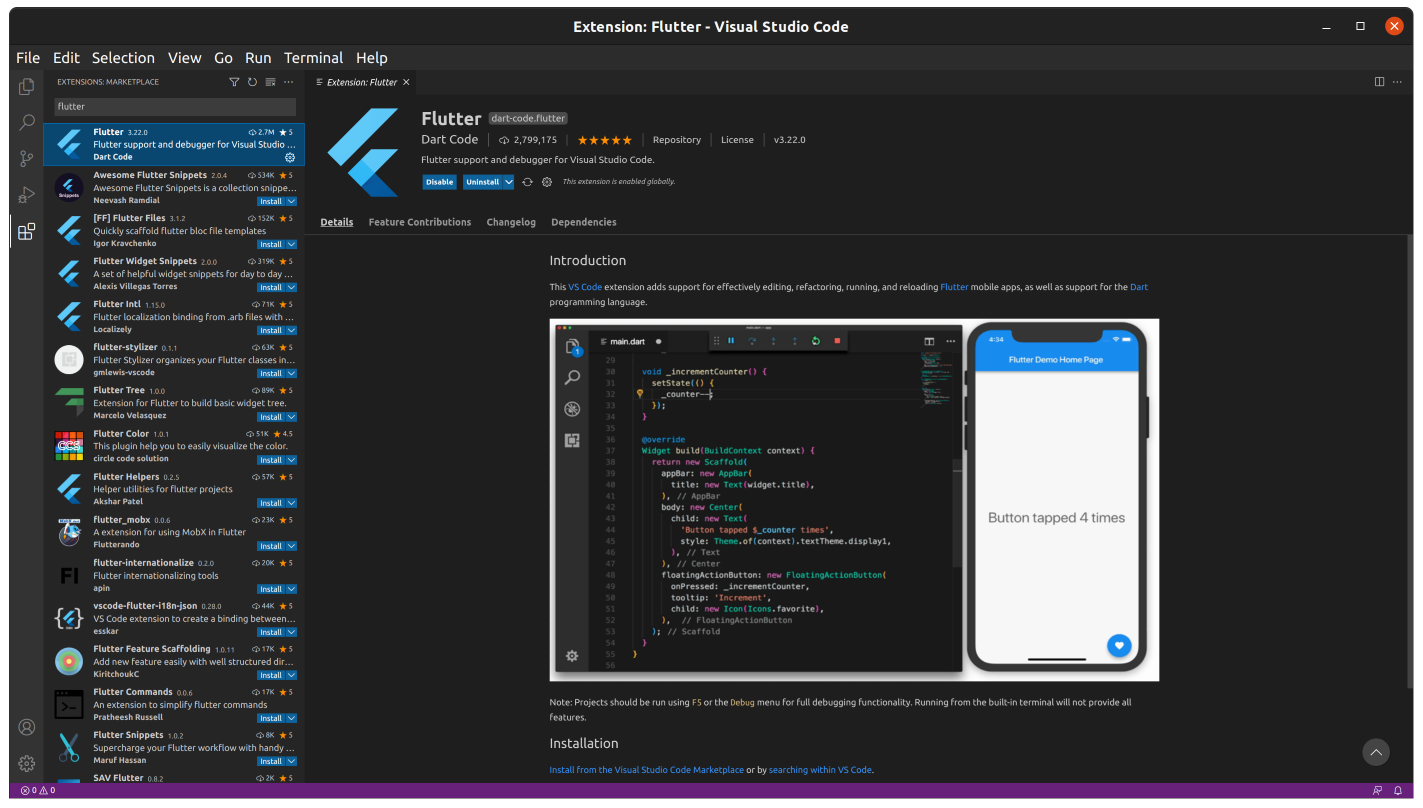Uninstall the Flutter extension
Viewport: 1423px width, 808px height.
(483, 182)
